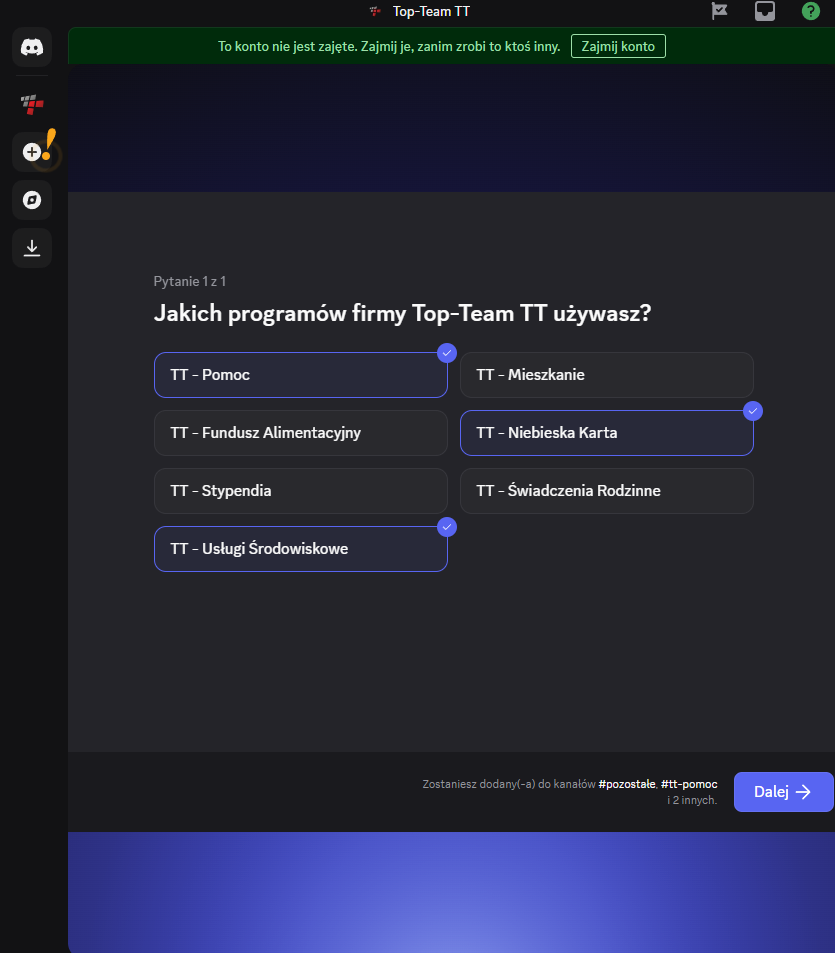Click the 'Pytanie 1 z 1' label
835x953 pixels.
(190, 281)
